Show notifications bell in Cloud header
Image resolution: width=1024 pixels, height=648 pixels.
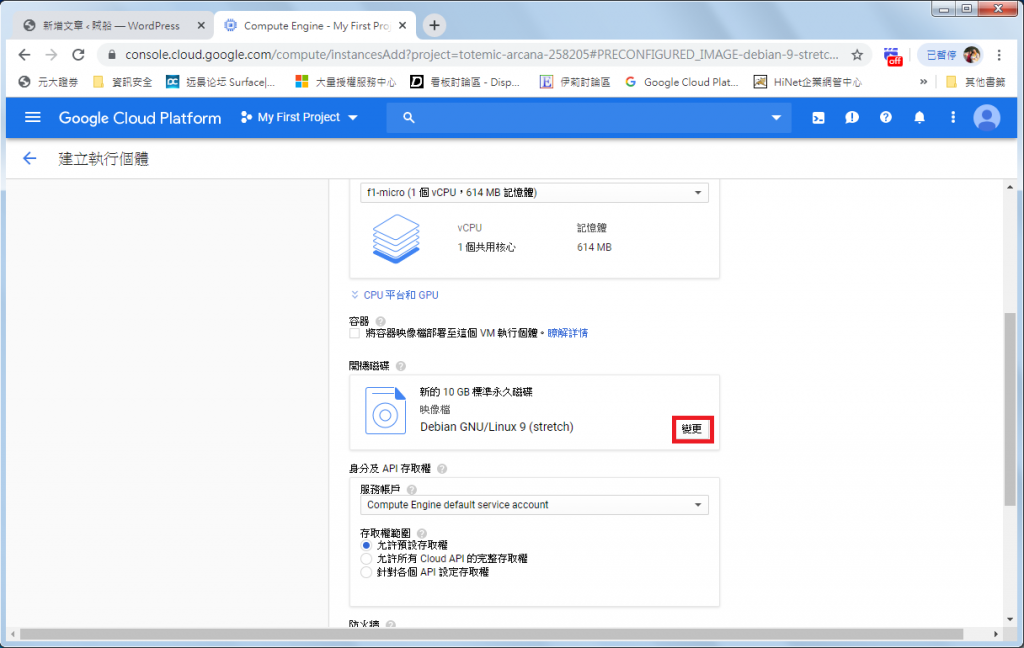tap(920, 118)
